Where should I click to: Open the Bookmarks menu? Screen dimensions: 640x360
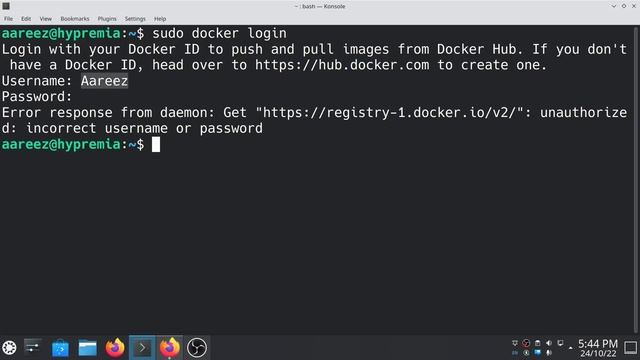pos(75,19)
